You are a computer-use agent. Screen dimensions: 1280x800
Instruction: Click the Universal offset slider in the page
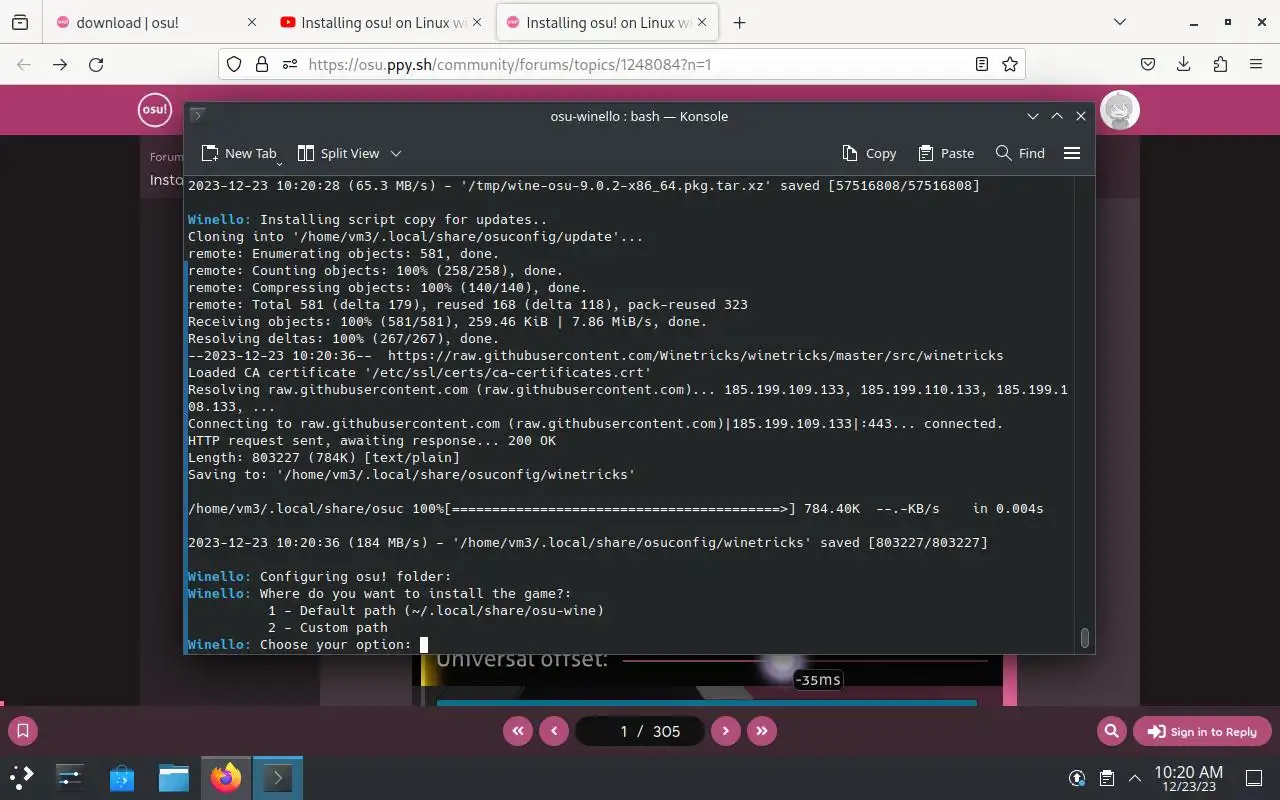tap(805, 661)
